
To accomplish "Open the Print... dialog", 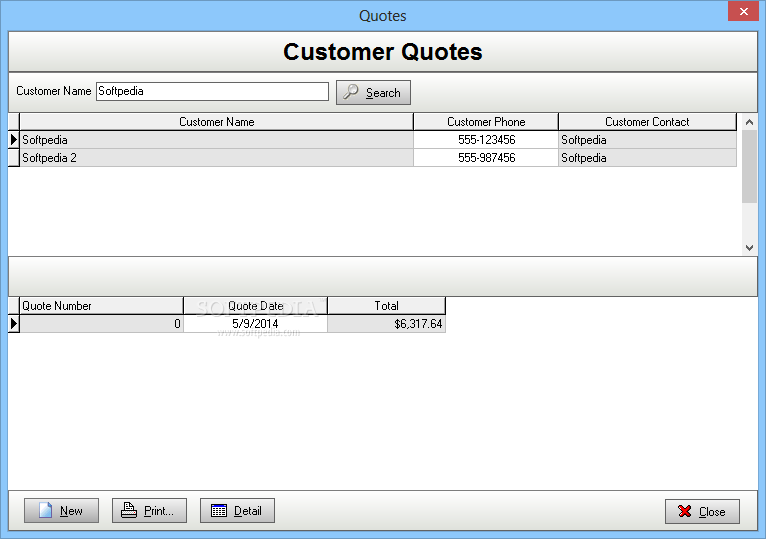I will coord(149,511).
